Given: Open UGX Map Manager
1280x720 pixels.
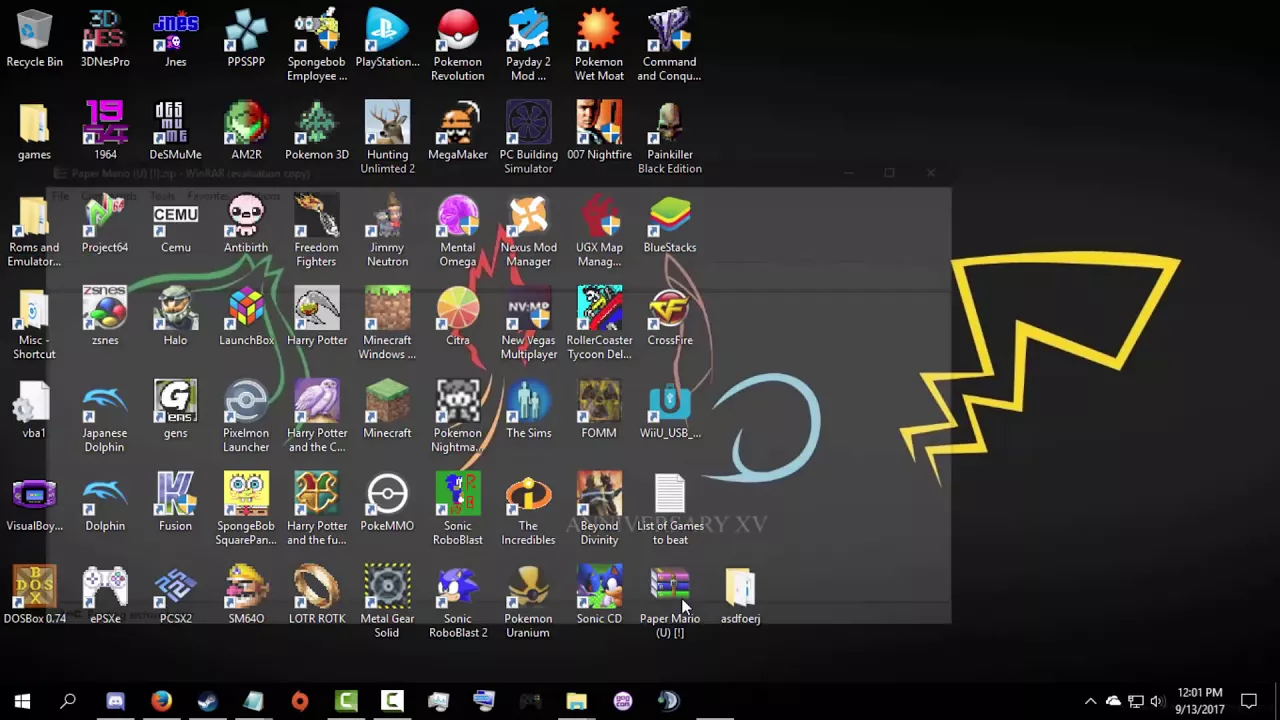Looking at the screenshot, I should point(599,232).
